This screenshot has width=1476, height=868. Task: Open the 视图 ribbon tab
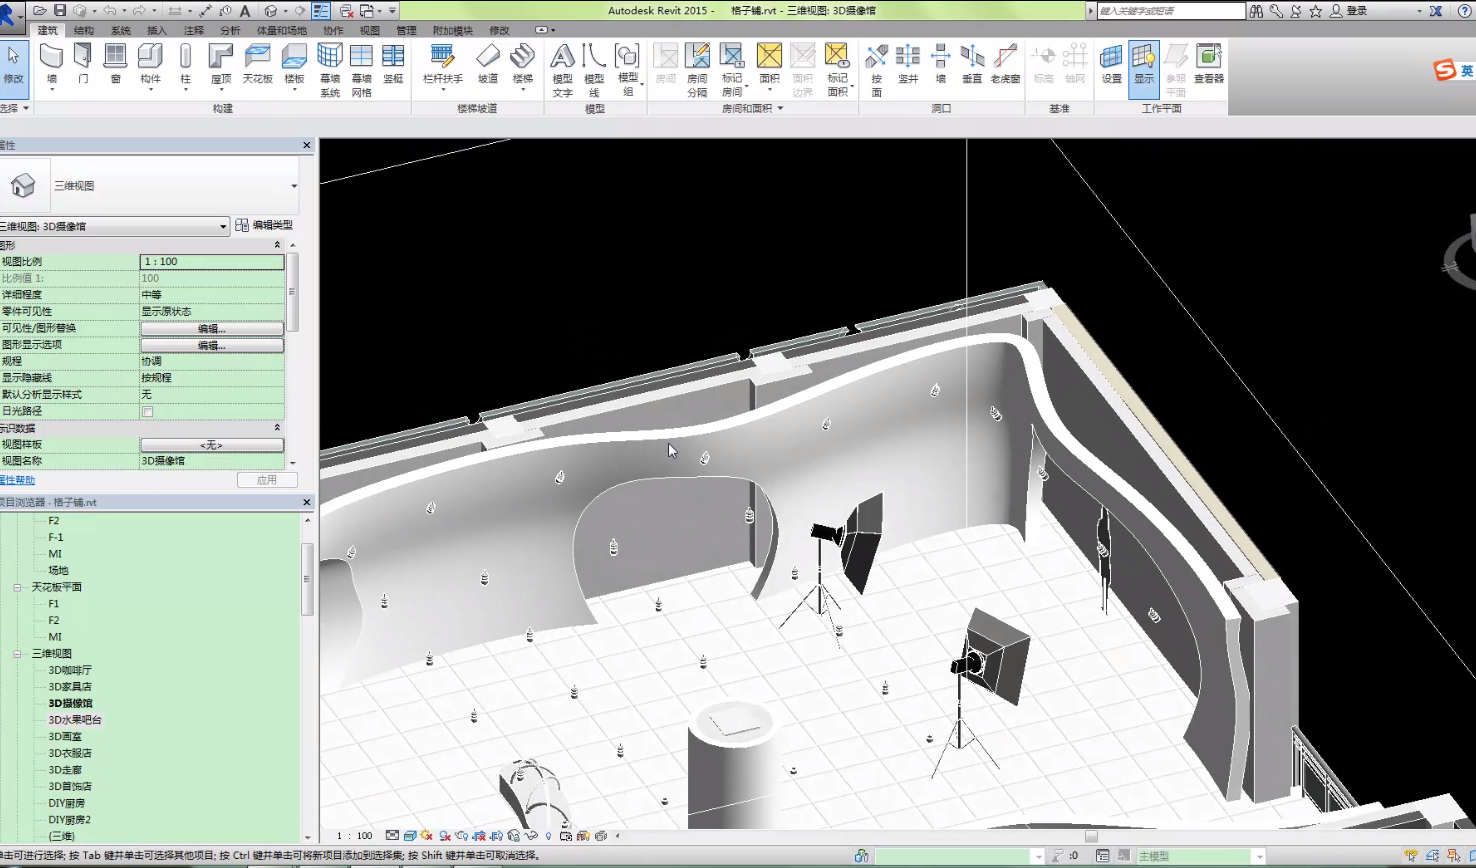tap(369, 31)
